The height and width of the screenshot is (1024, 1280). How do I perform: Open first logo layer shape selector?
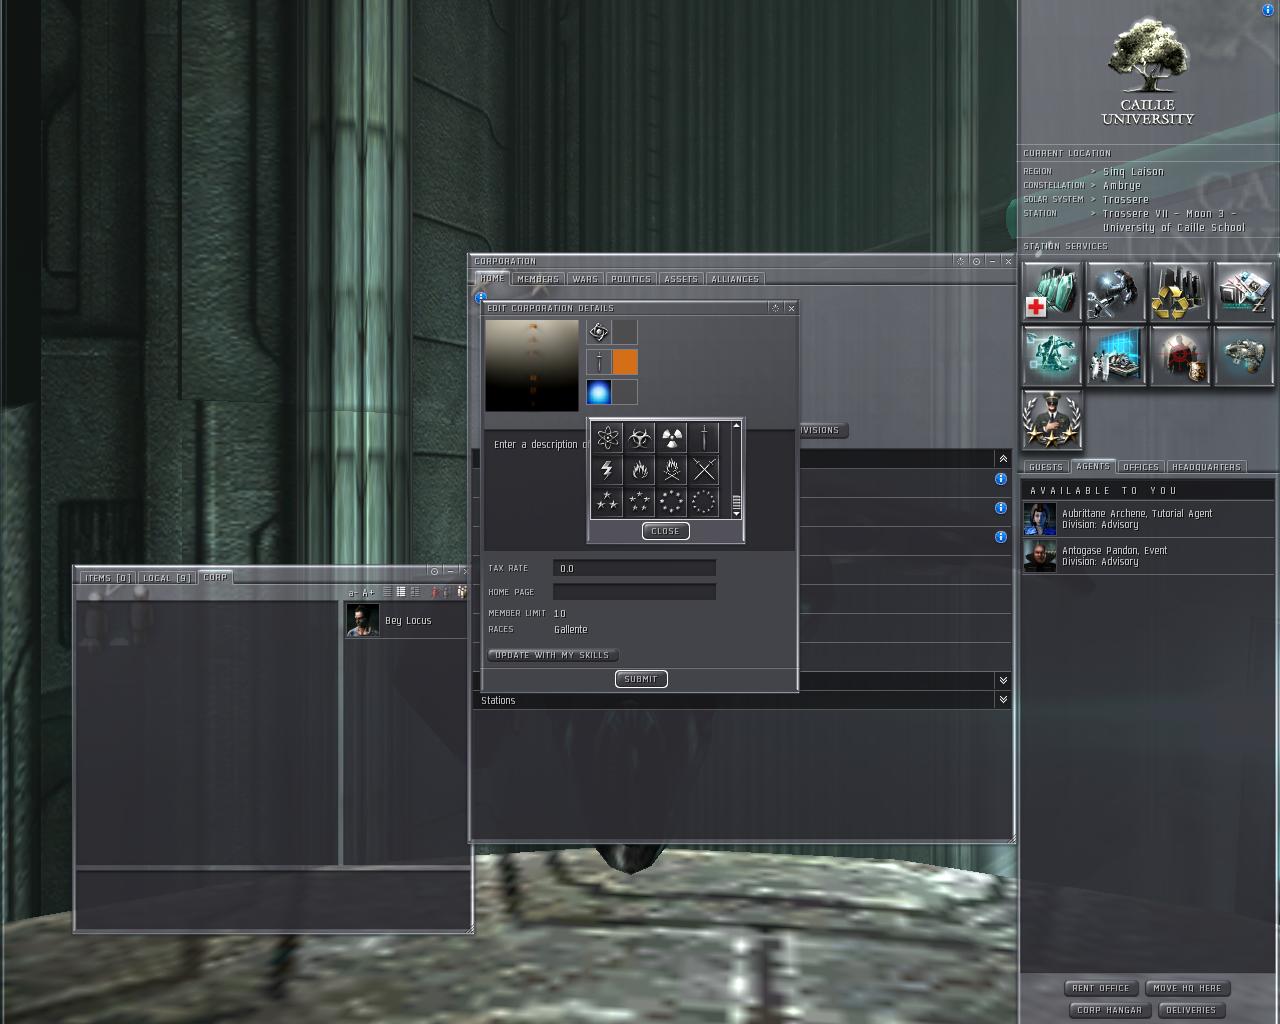tap(598, 332)
